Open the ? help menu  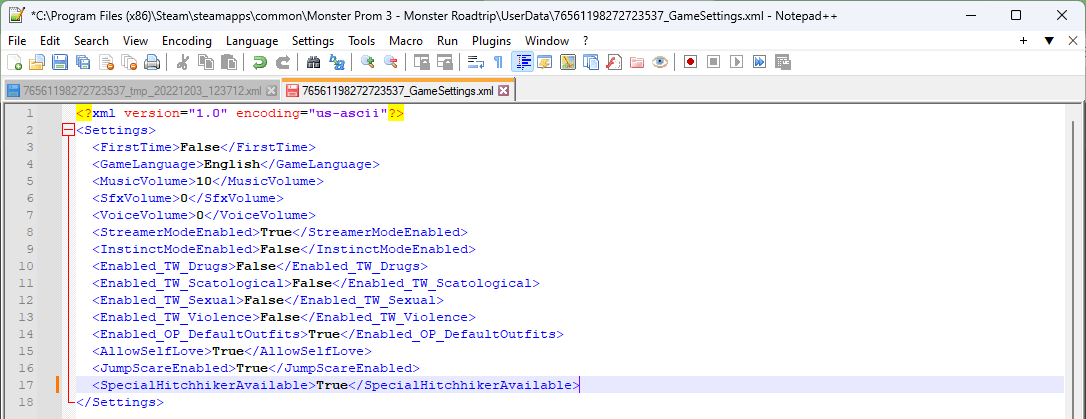click(x=585, y=41)
